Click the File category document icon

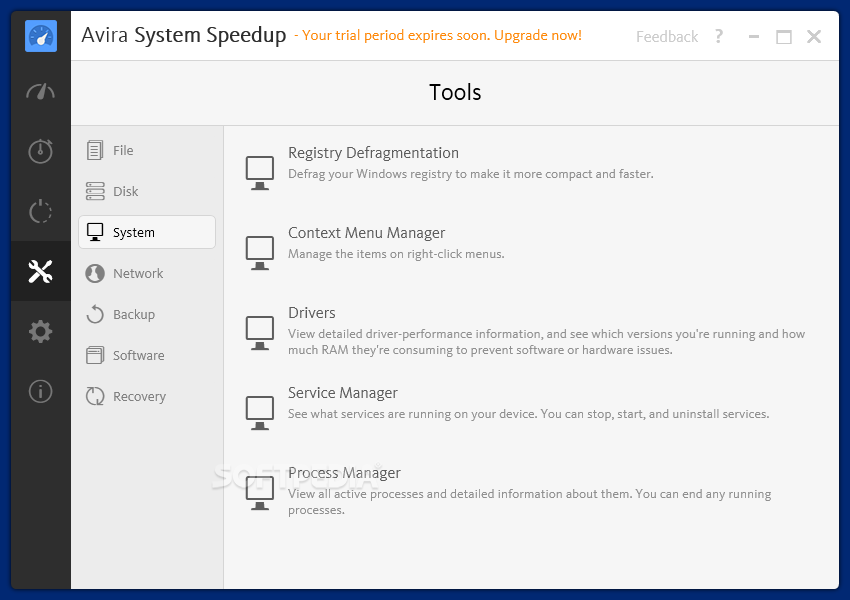(95, 150)
